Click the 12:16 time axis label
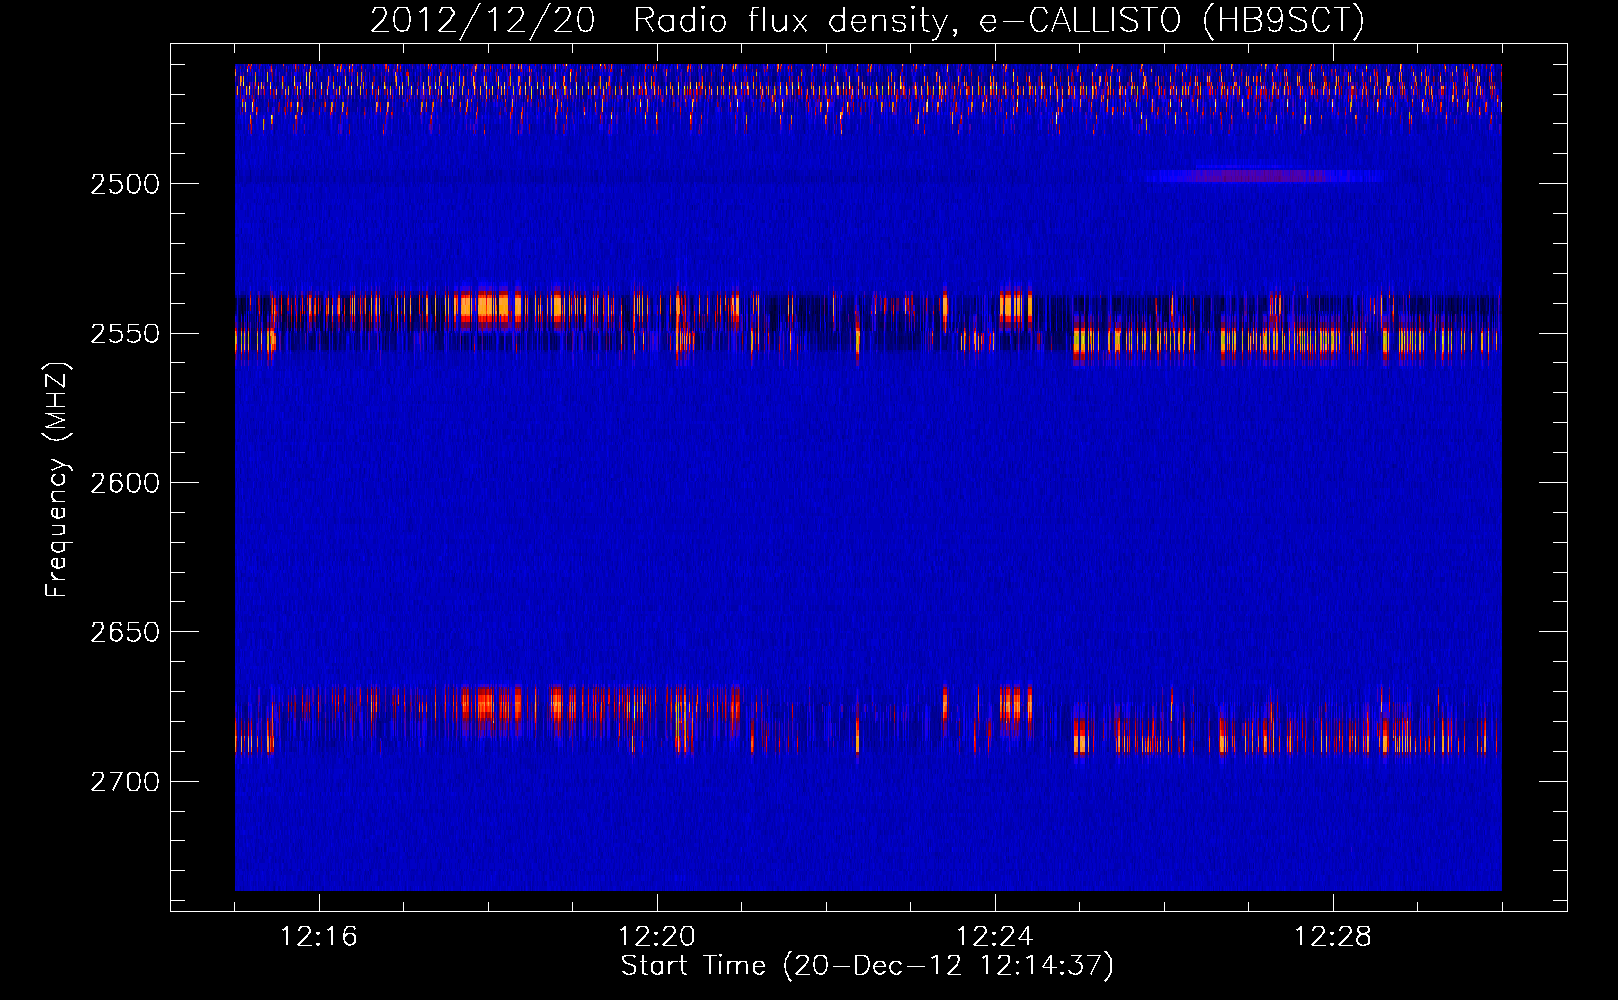 (319, 937)
